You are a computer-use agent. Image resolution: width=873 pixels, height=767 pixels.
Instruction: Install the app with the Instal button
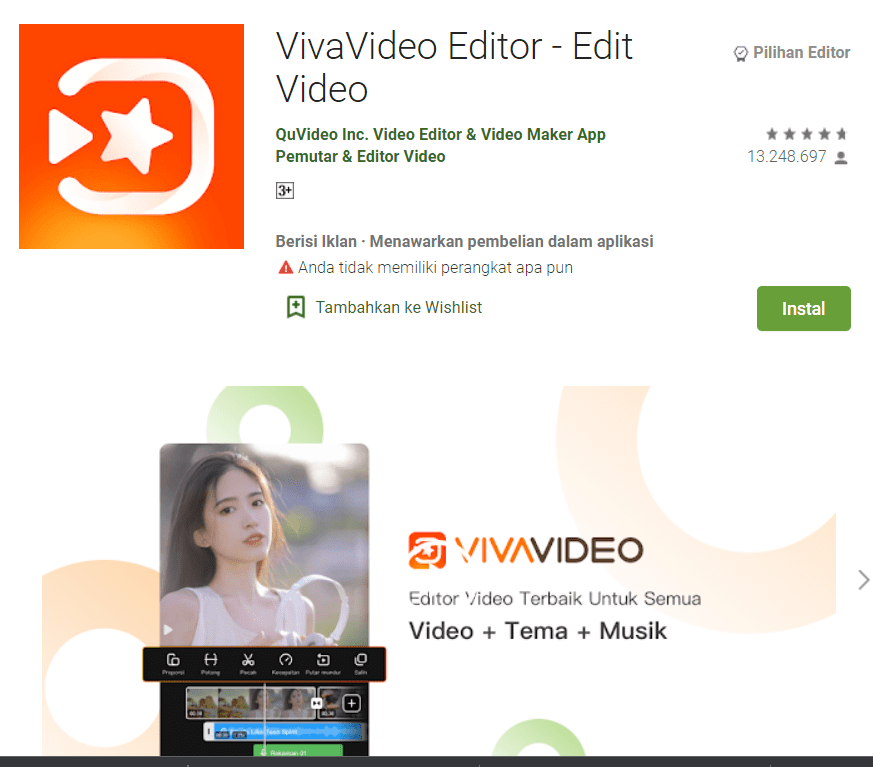[803, 308]
